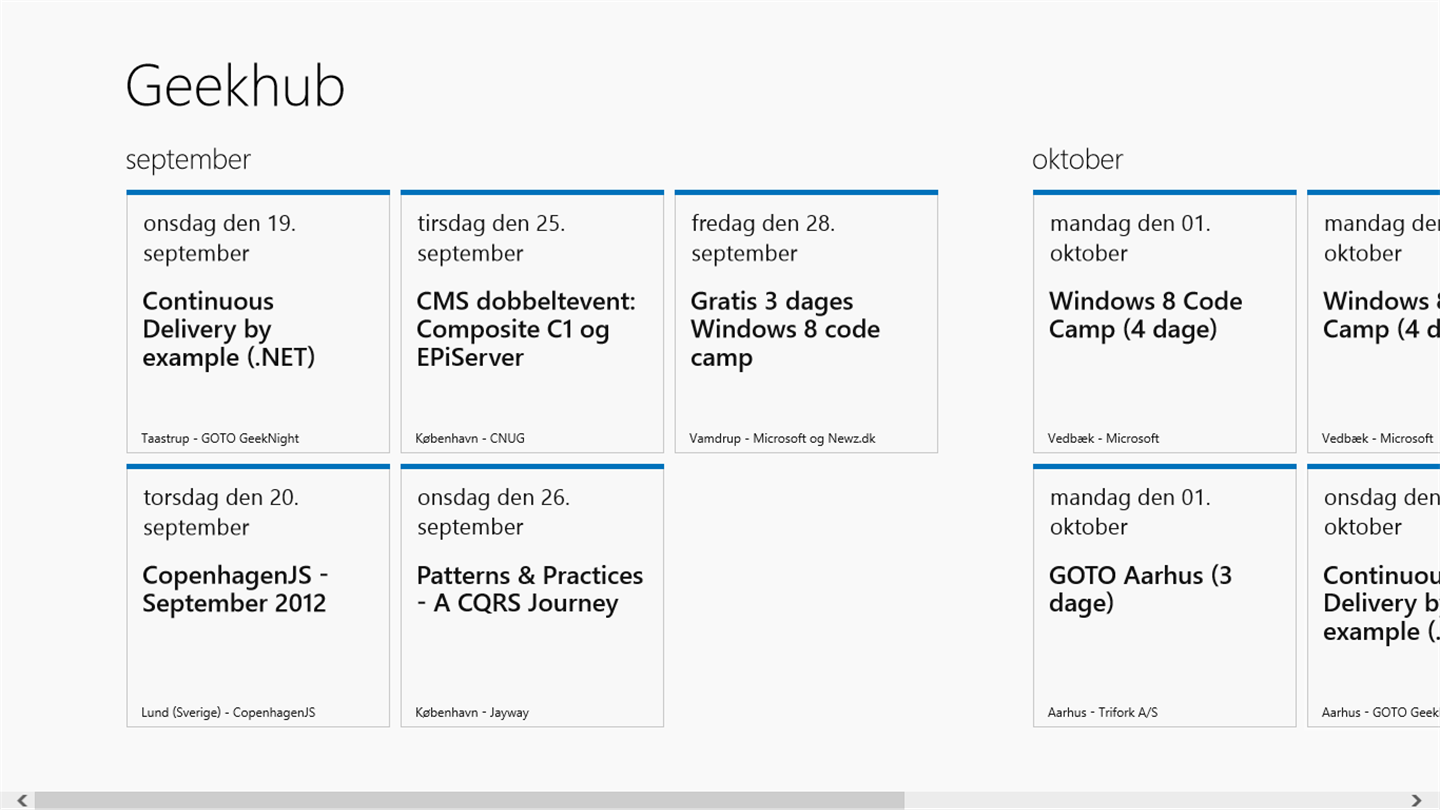
Task: Select the Gratis 3 dages Windows 8 code camp tile
Action: click(x=806, y=322)
